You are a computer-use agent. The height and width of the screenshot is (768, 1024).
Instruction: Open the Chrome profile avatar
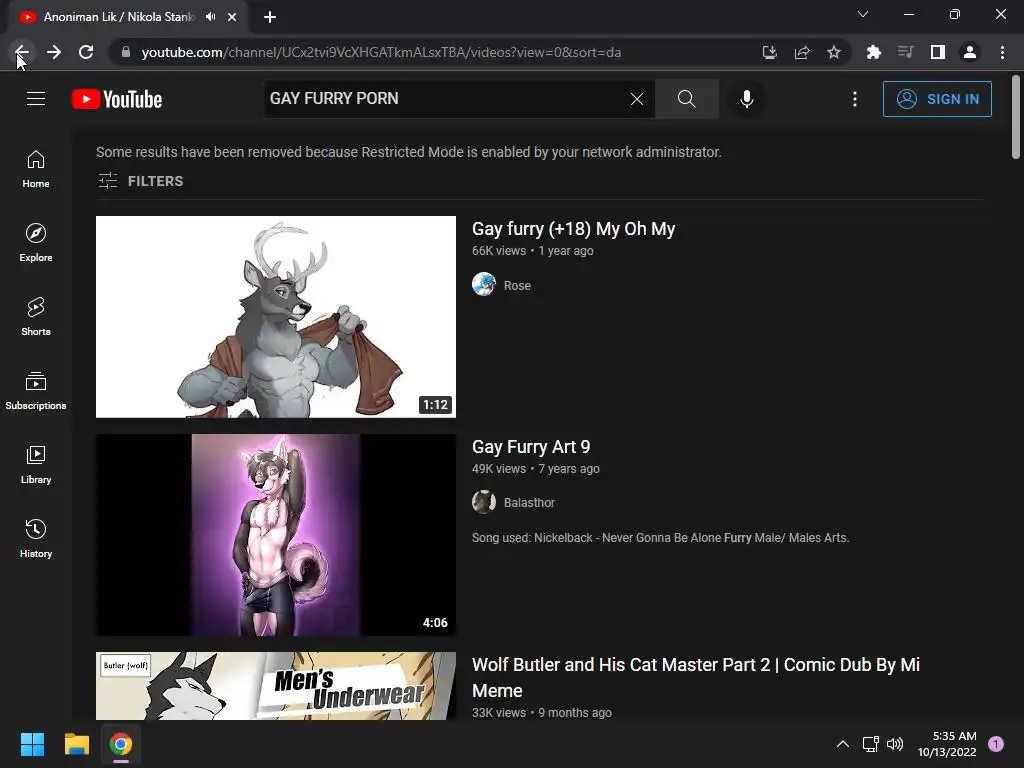[x=970, y=52]
